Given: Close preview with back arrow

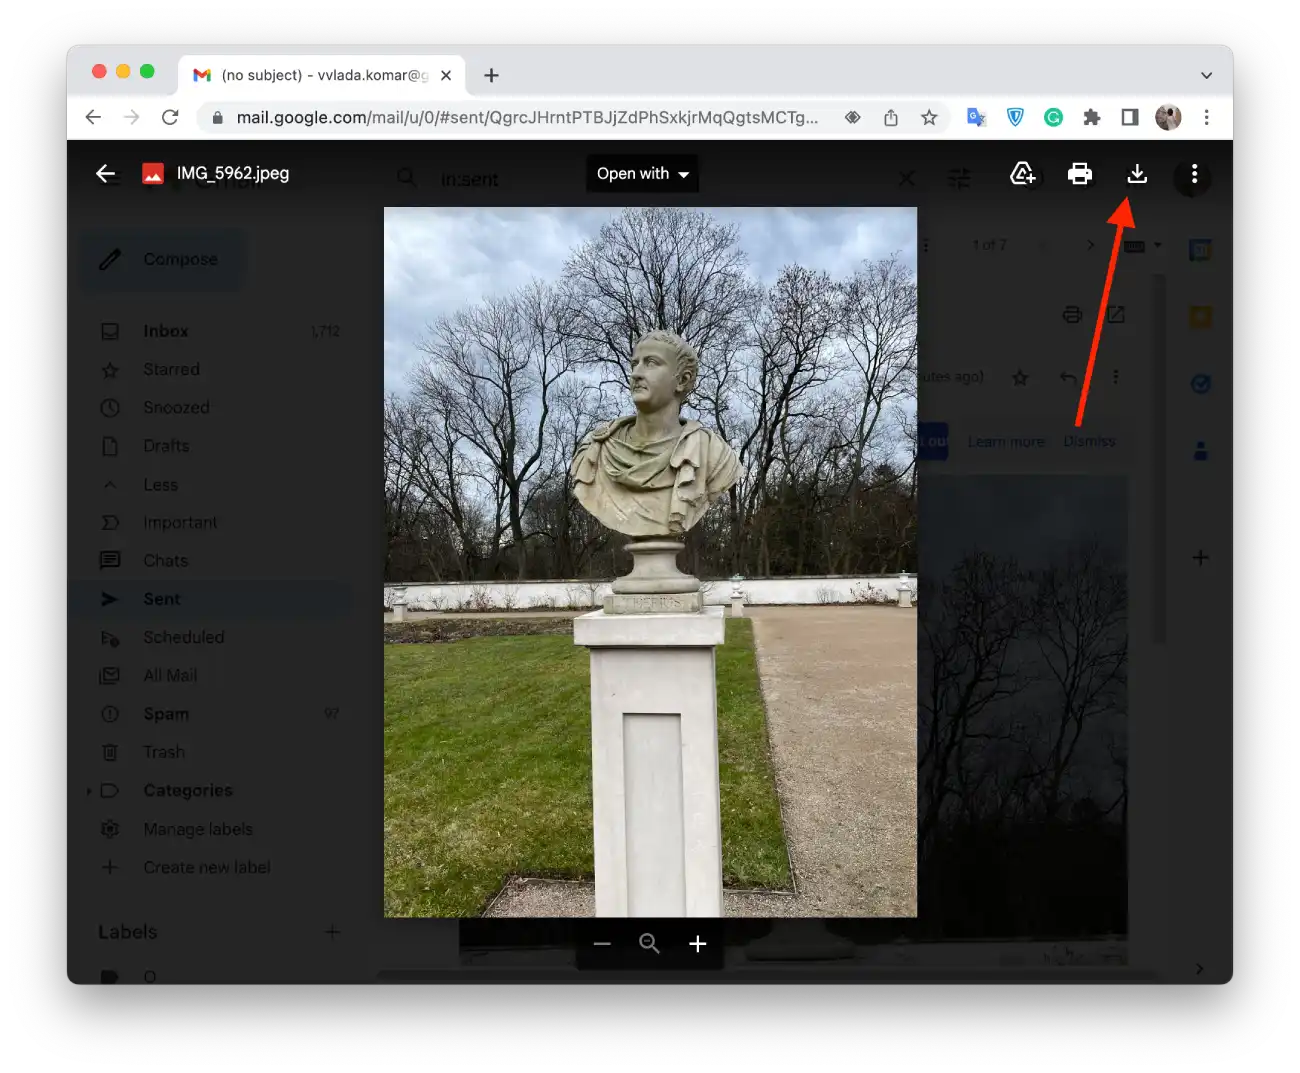Looking at the screenshot, I should [x=105, y=174].
